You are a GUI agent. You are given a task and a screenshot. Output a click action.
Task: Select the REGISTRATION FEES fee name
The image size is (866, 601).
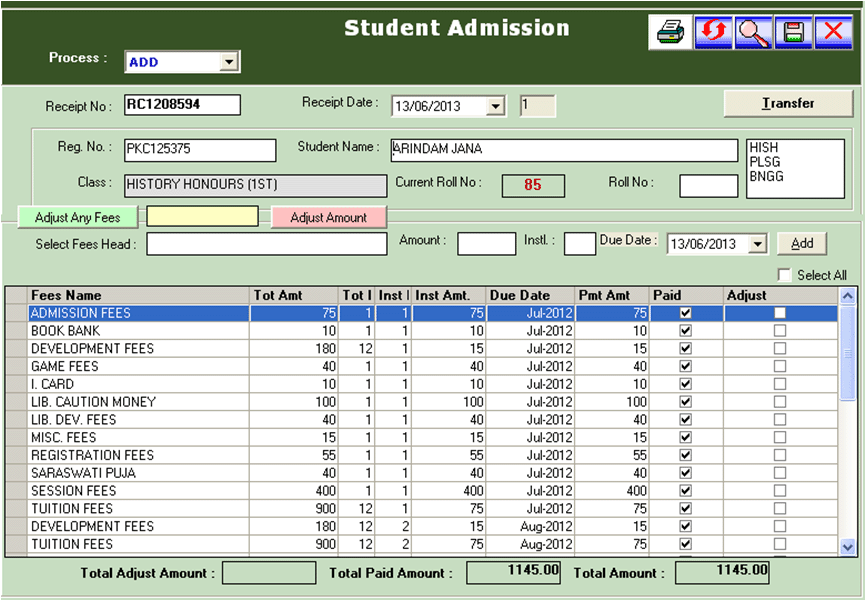(92, 455)
